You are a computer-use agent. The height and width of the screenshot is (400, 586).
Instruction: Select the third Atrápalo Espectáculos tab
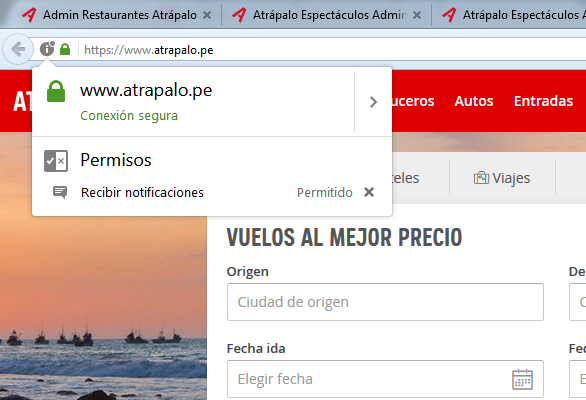[524, 15]
